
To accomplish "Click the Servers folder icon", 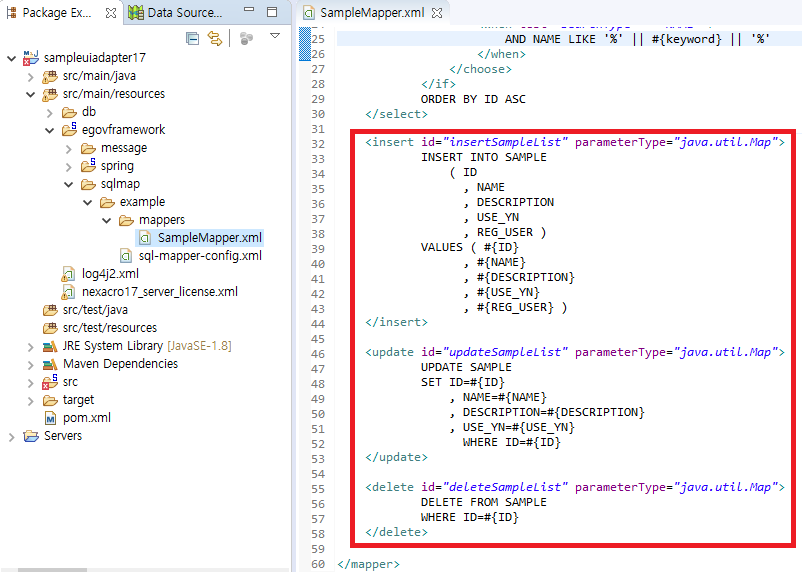I will (x=31, y=436).
